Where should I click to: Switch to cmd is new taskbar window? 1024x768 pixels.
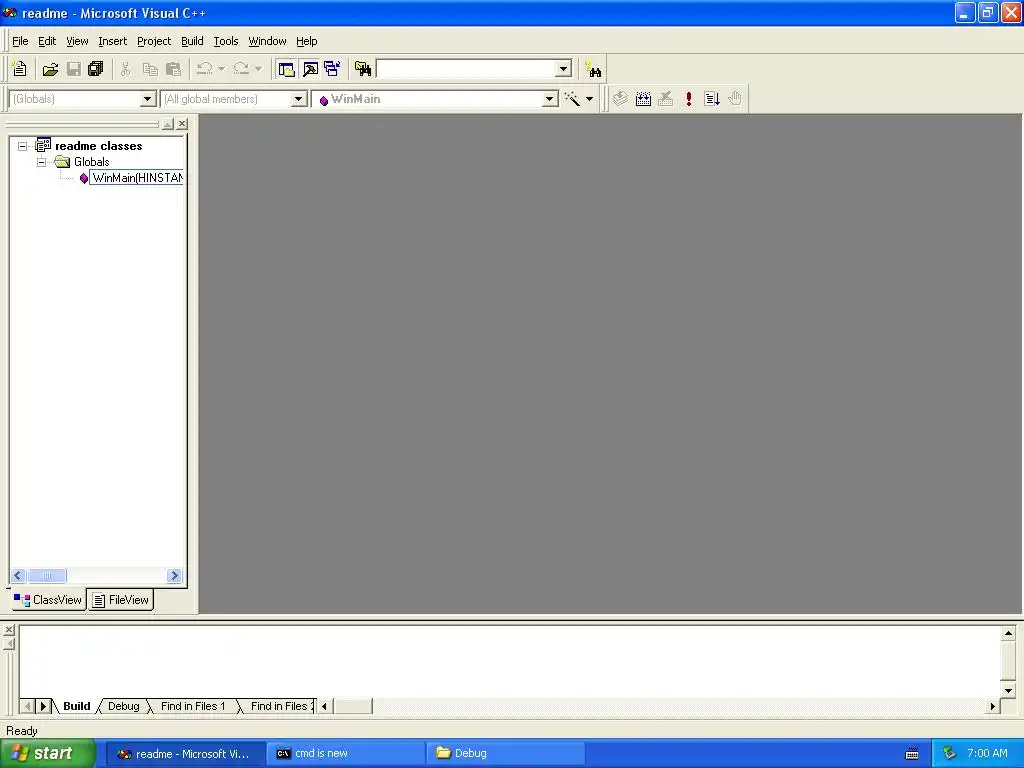coord(346,753)
